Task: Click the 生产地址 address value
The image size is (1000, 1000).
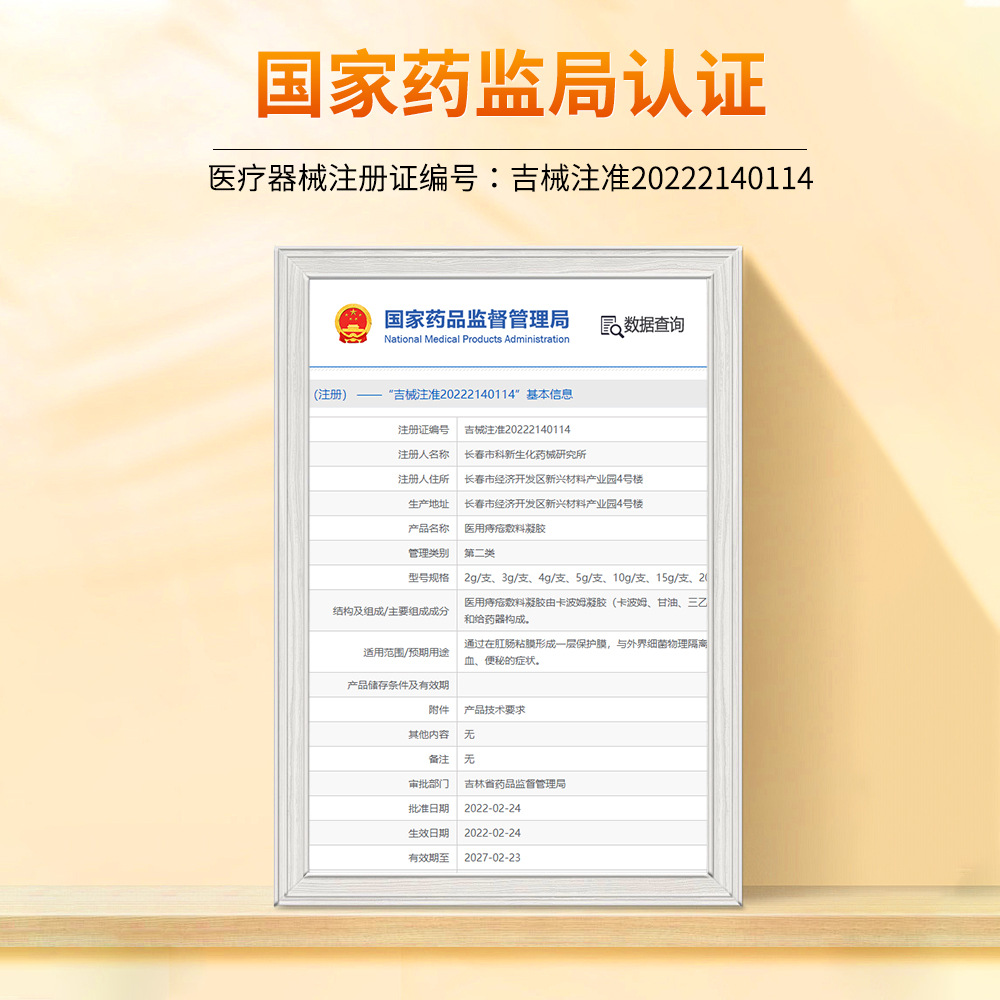Action: pos(553,504)
